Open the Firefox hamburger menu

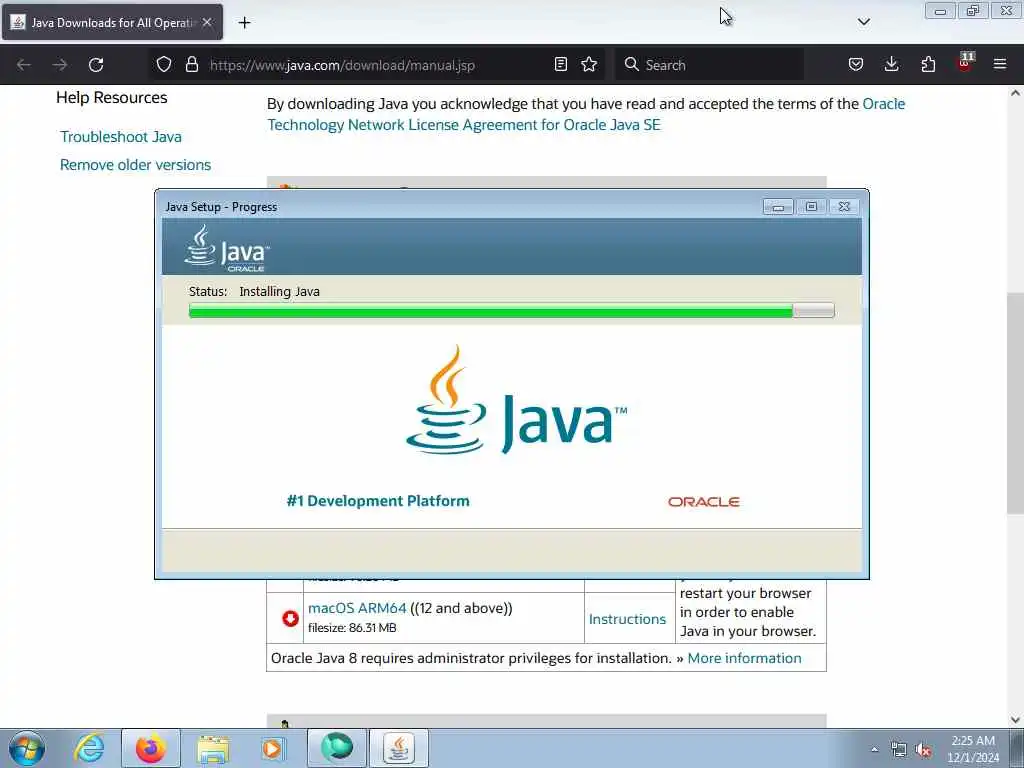1000,65
